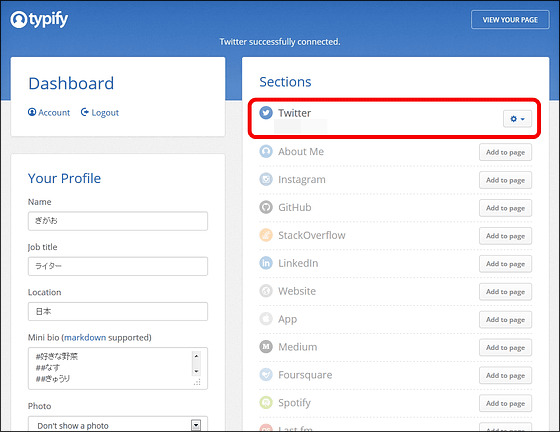The height and width of the screenshot is (432, 560).
Task: Open the Twitter section gear dropdown
Action: pos(517,119)
